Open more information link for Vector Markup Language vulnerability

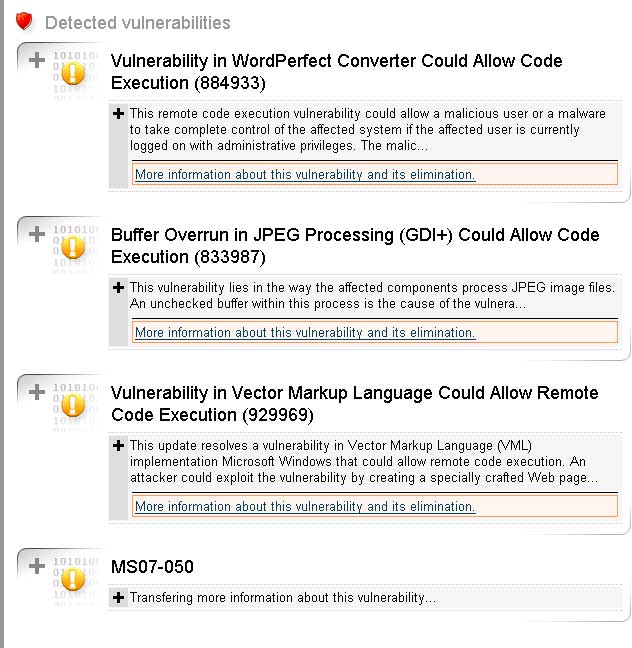(305, 506)
